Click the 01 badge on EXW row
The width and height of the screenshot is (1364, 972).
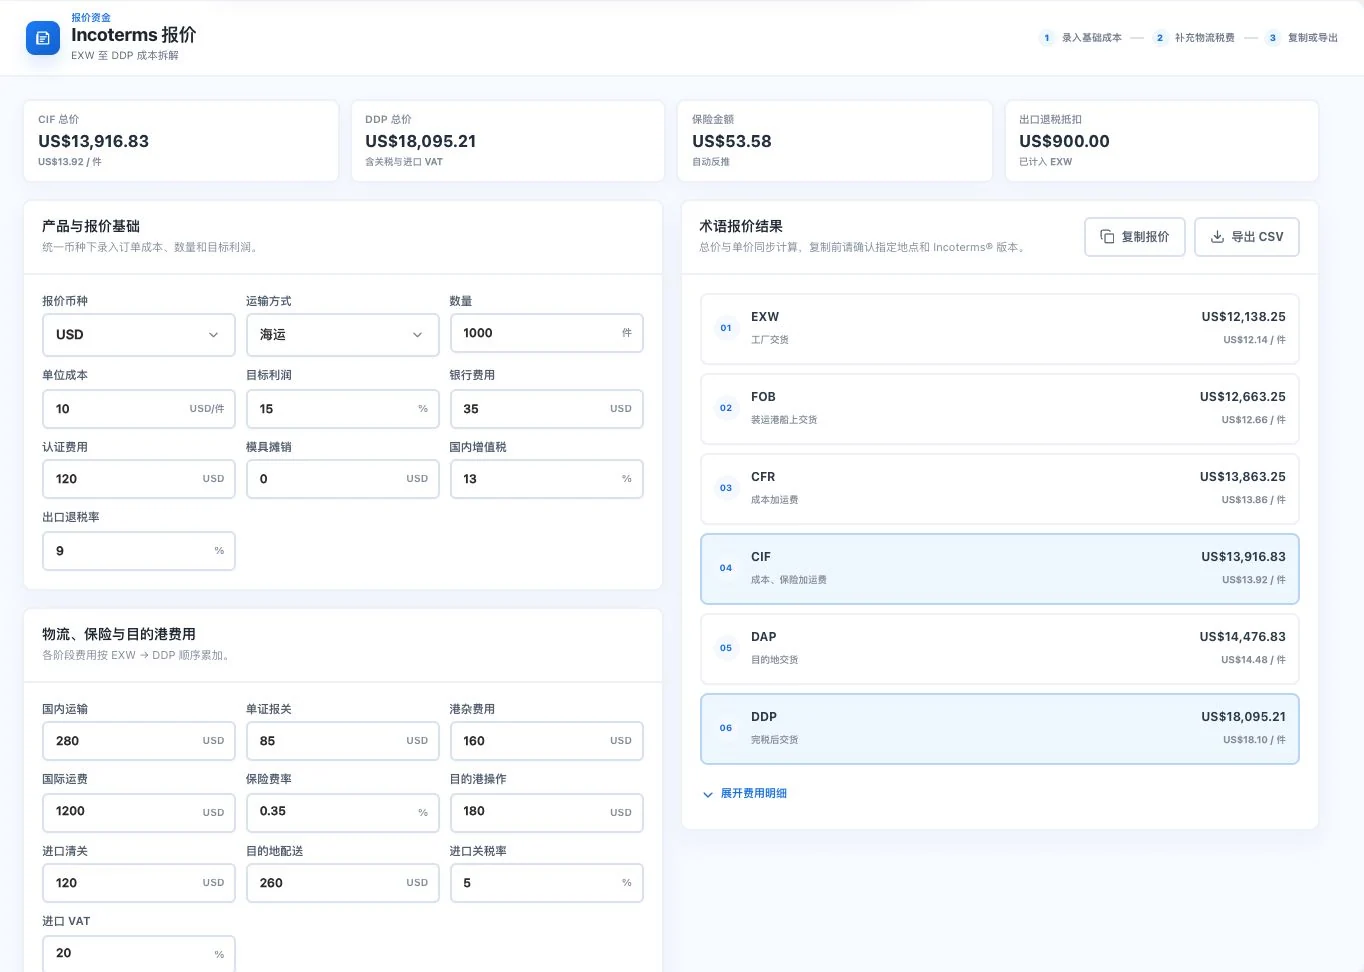(726, 328)
